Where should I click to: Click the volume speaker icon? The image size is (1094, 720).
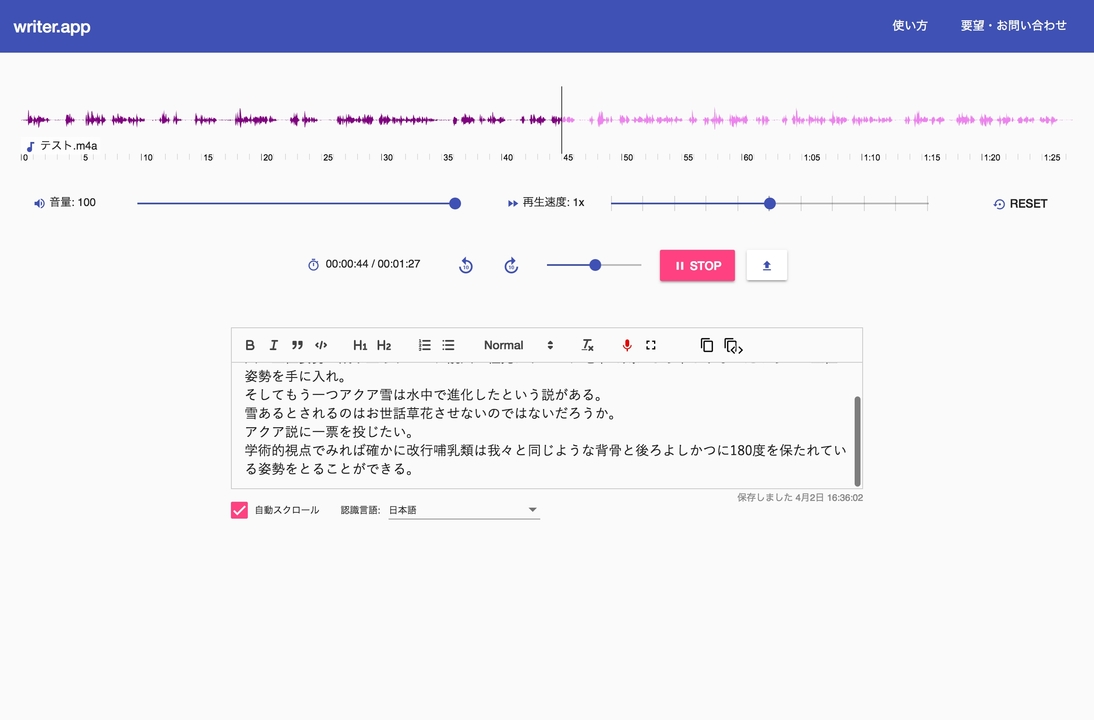tap(39, 203)
